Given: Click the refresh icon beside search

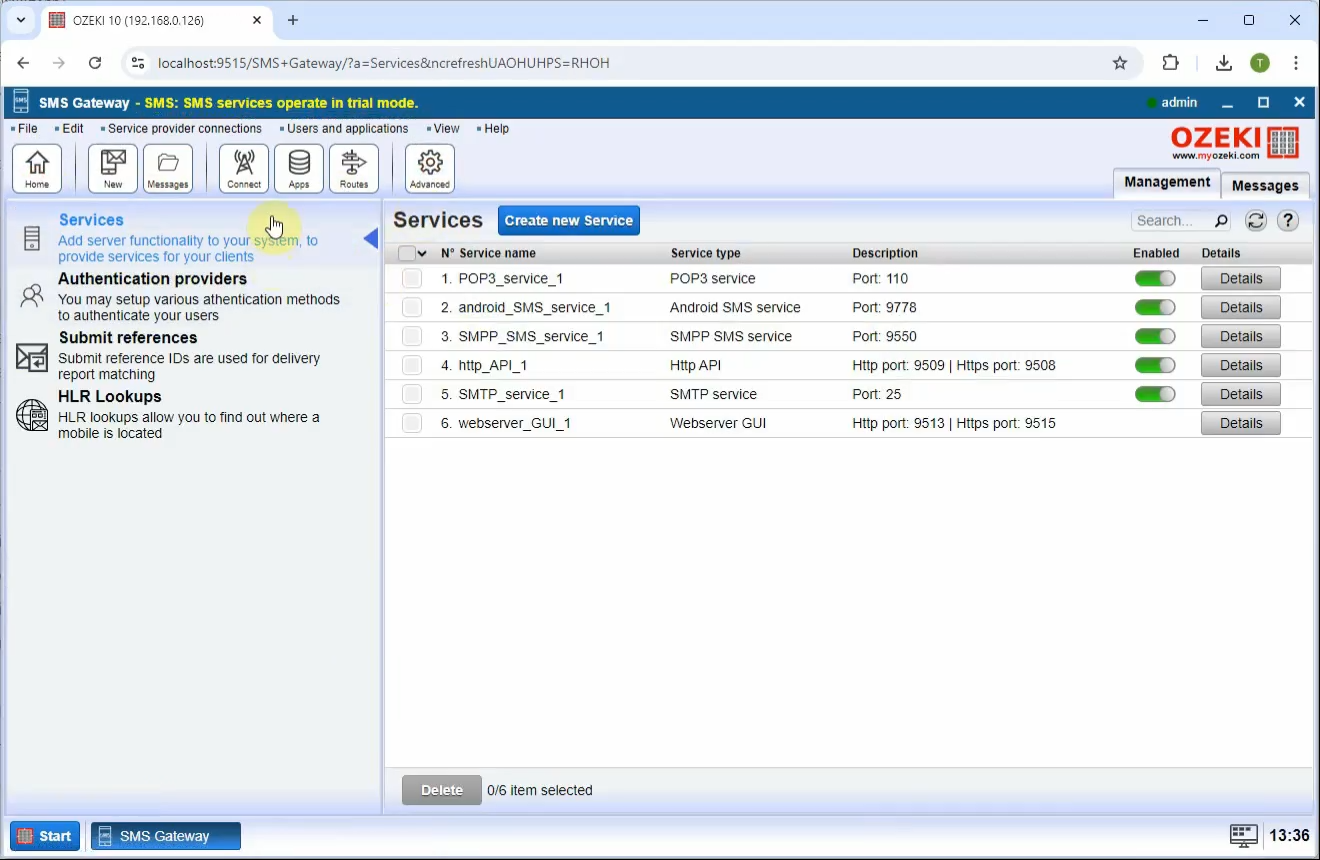Looking at the screenshot, I should coord(1256,221).
